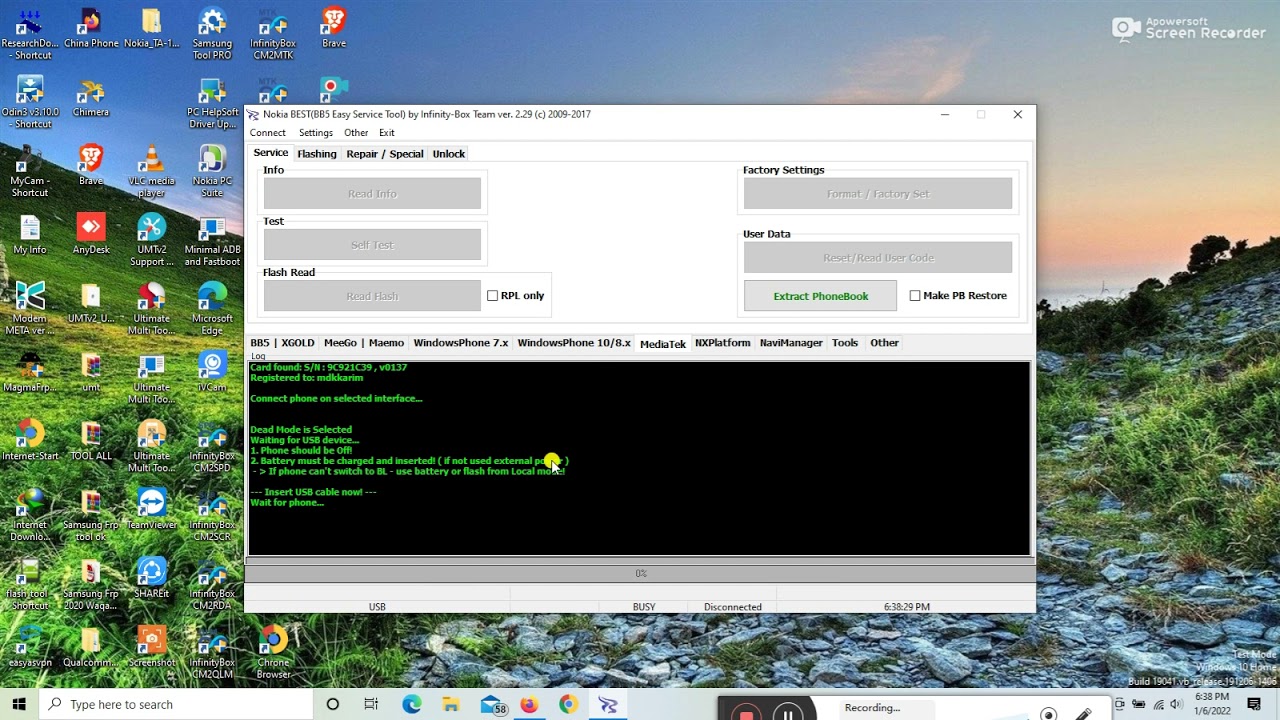
Task: Click the Format / Factory Set button
Action: pyautogui.click(x=878, y=194)
